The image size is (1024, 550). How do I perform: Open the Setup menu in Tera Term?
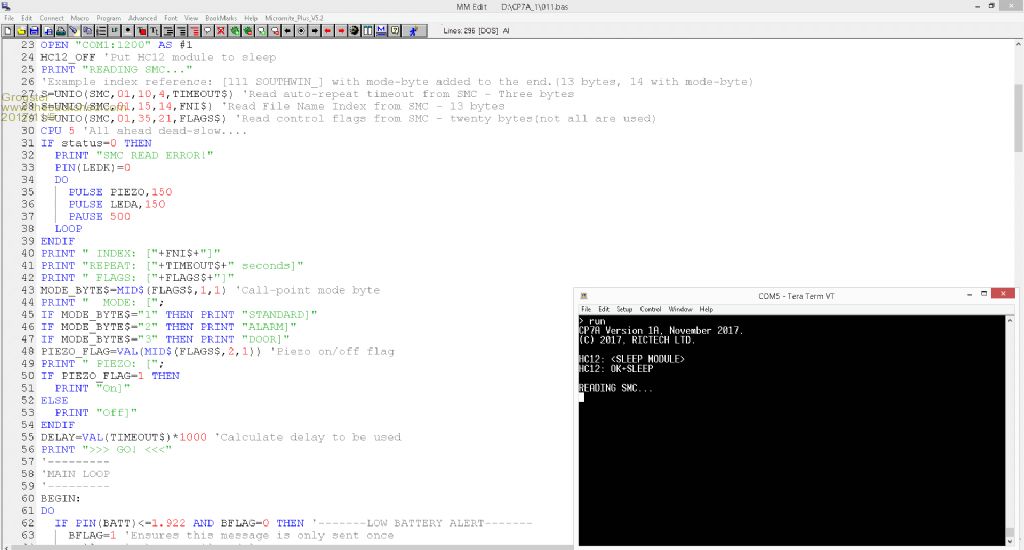tap(624, 309)
